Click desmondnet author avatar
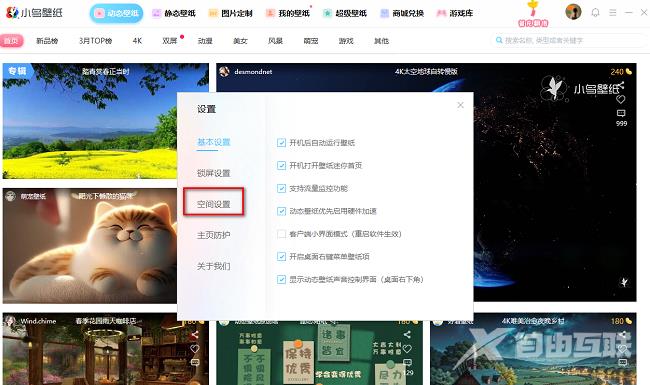This screenshot has width=650, height=385. point(224,72)
